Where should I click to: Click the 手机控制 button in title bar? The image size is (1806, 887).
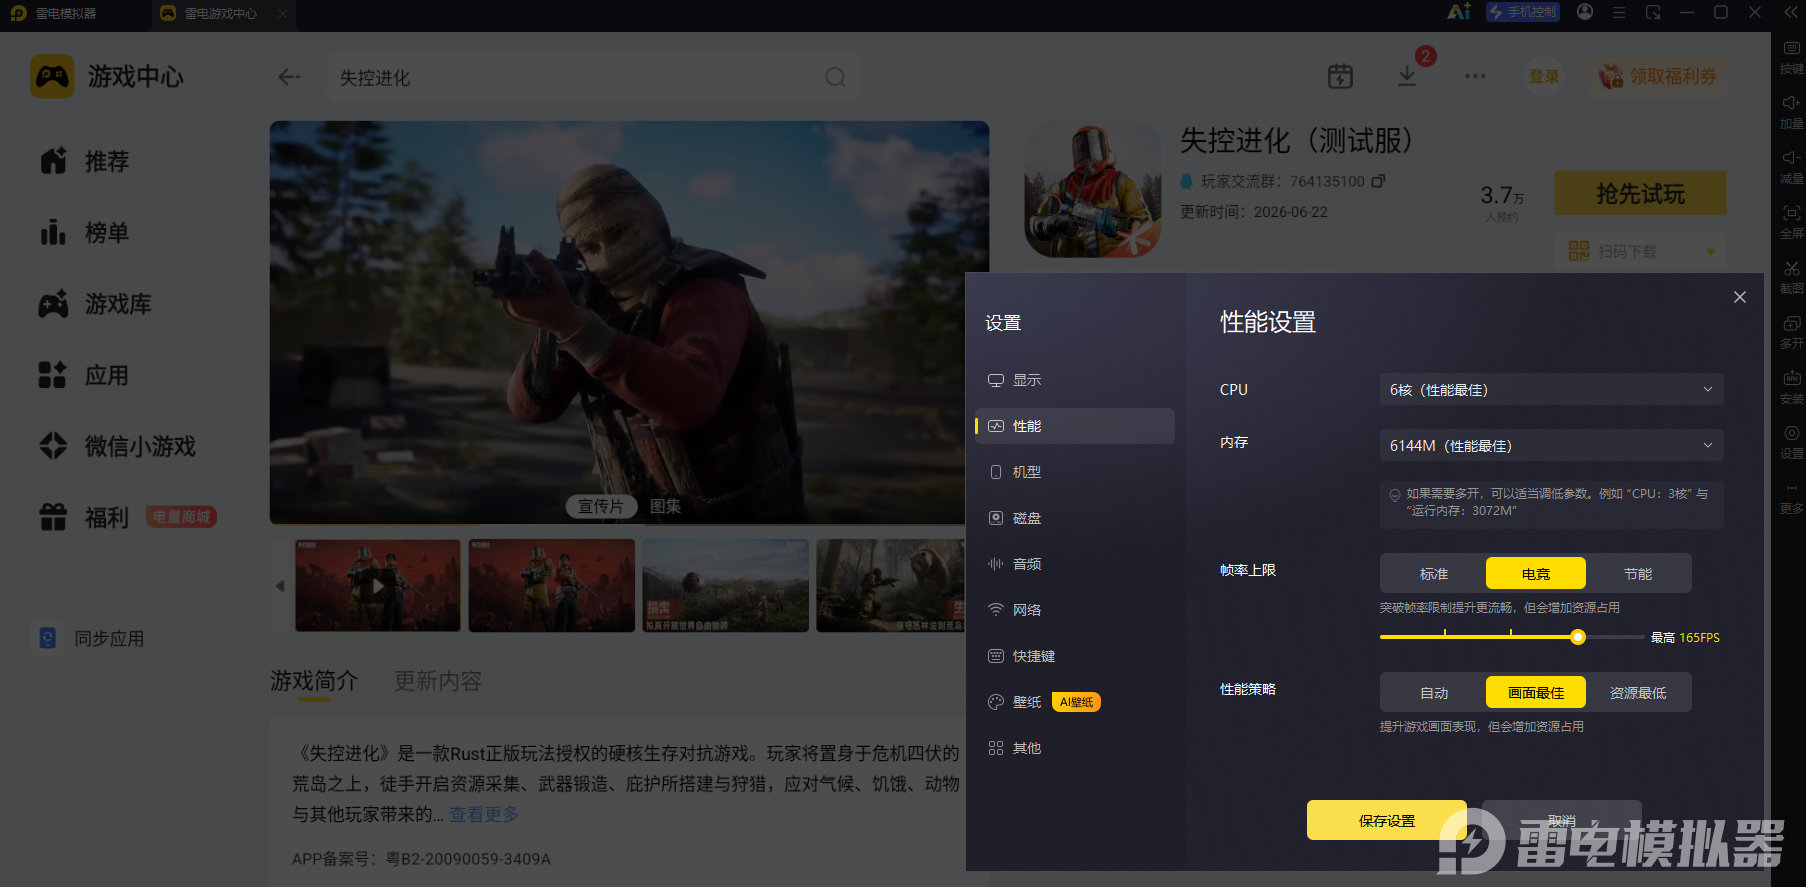click(1522, 12)
